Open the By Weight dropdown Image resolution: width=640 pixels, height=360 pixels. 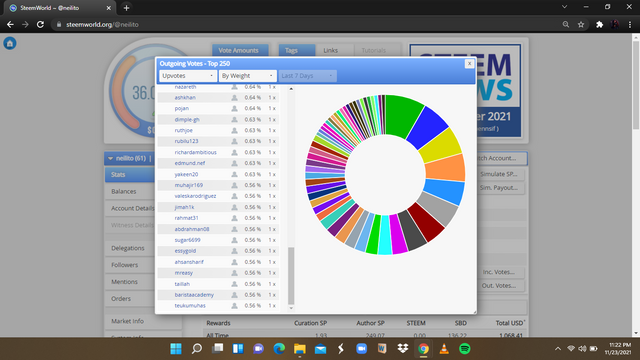(x=247, y=76)
